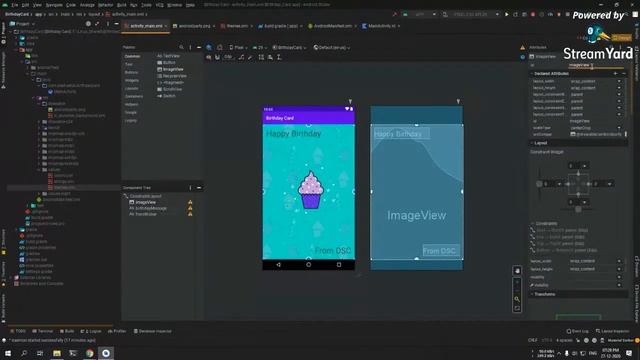Image resolution: width=640 pixels, height=360 pixels.
Task: Click the clear all constraints icon
Action: 241,58
